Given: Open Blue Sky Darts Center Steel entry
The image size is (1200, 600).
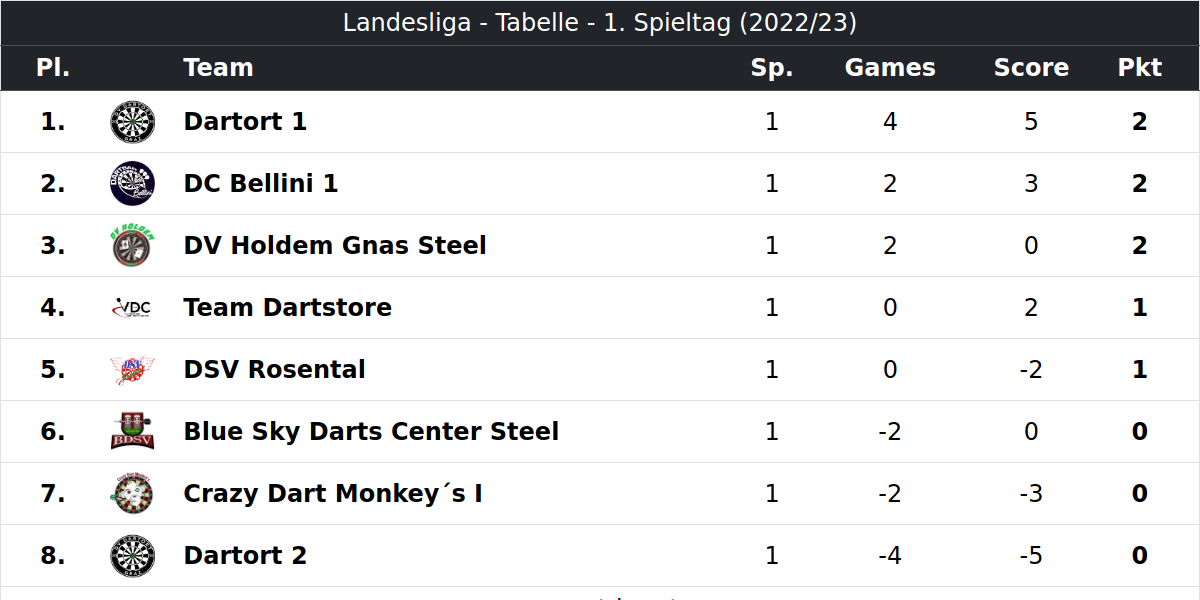Looking at the screenshot, I should [x=371, y=432].
